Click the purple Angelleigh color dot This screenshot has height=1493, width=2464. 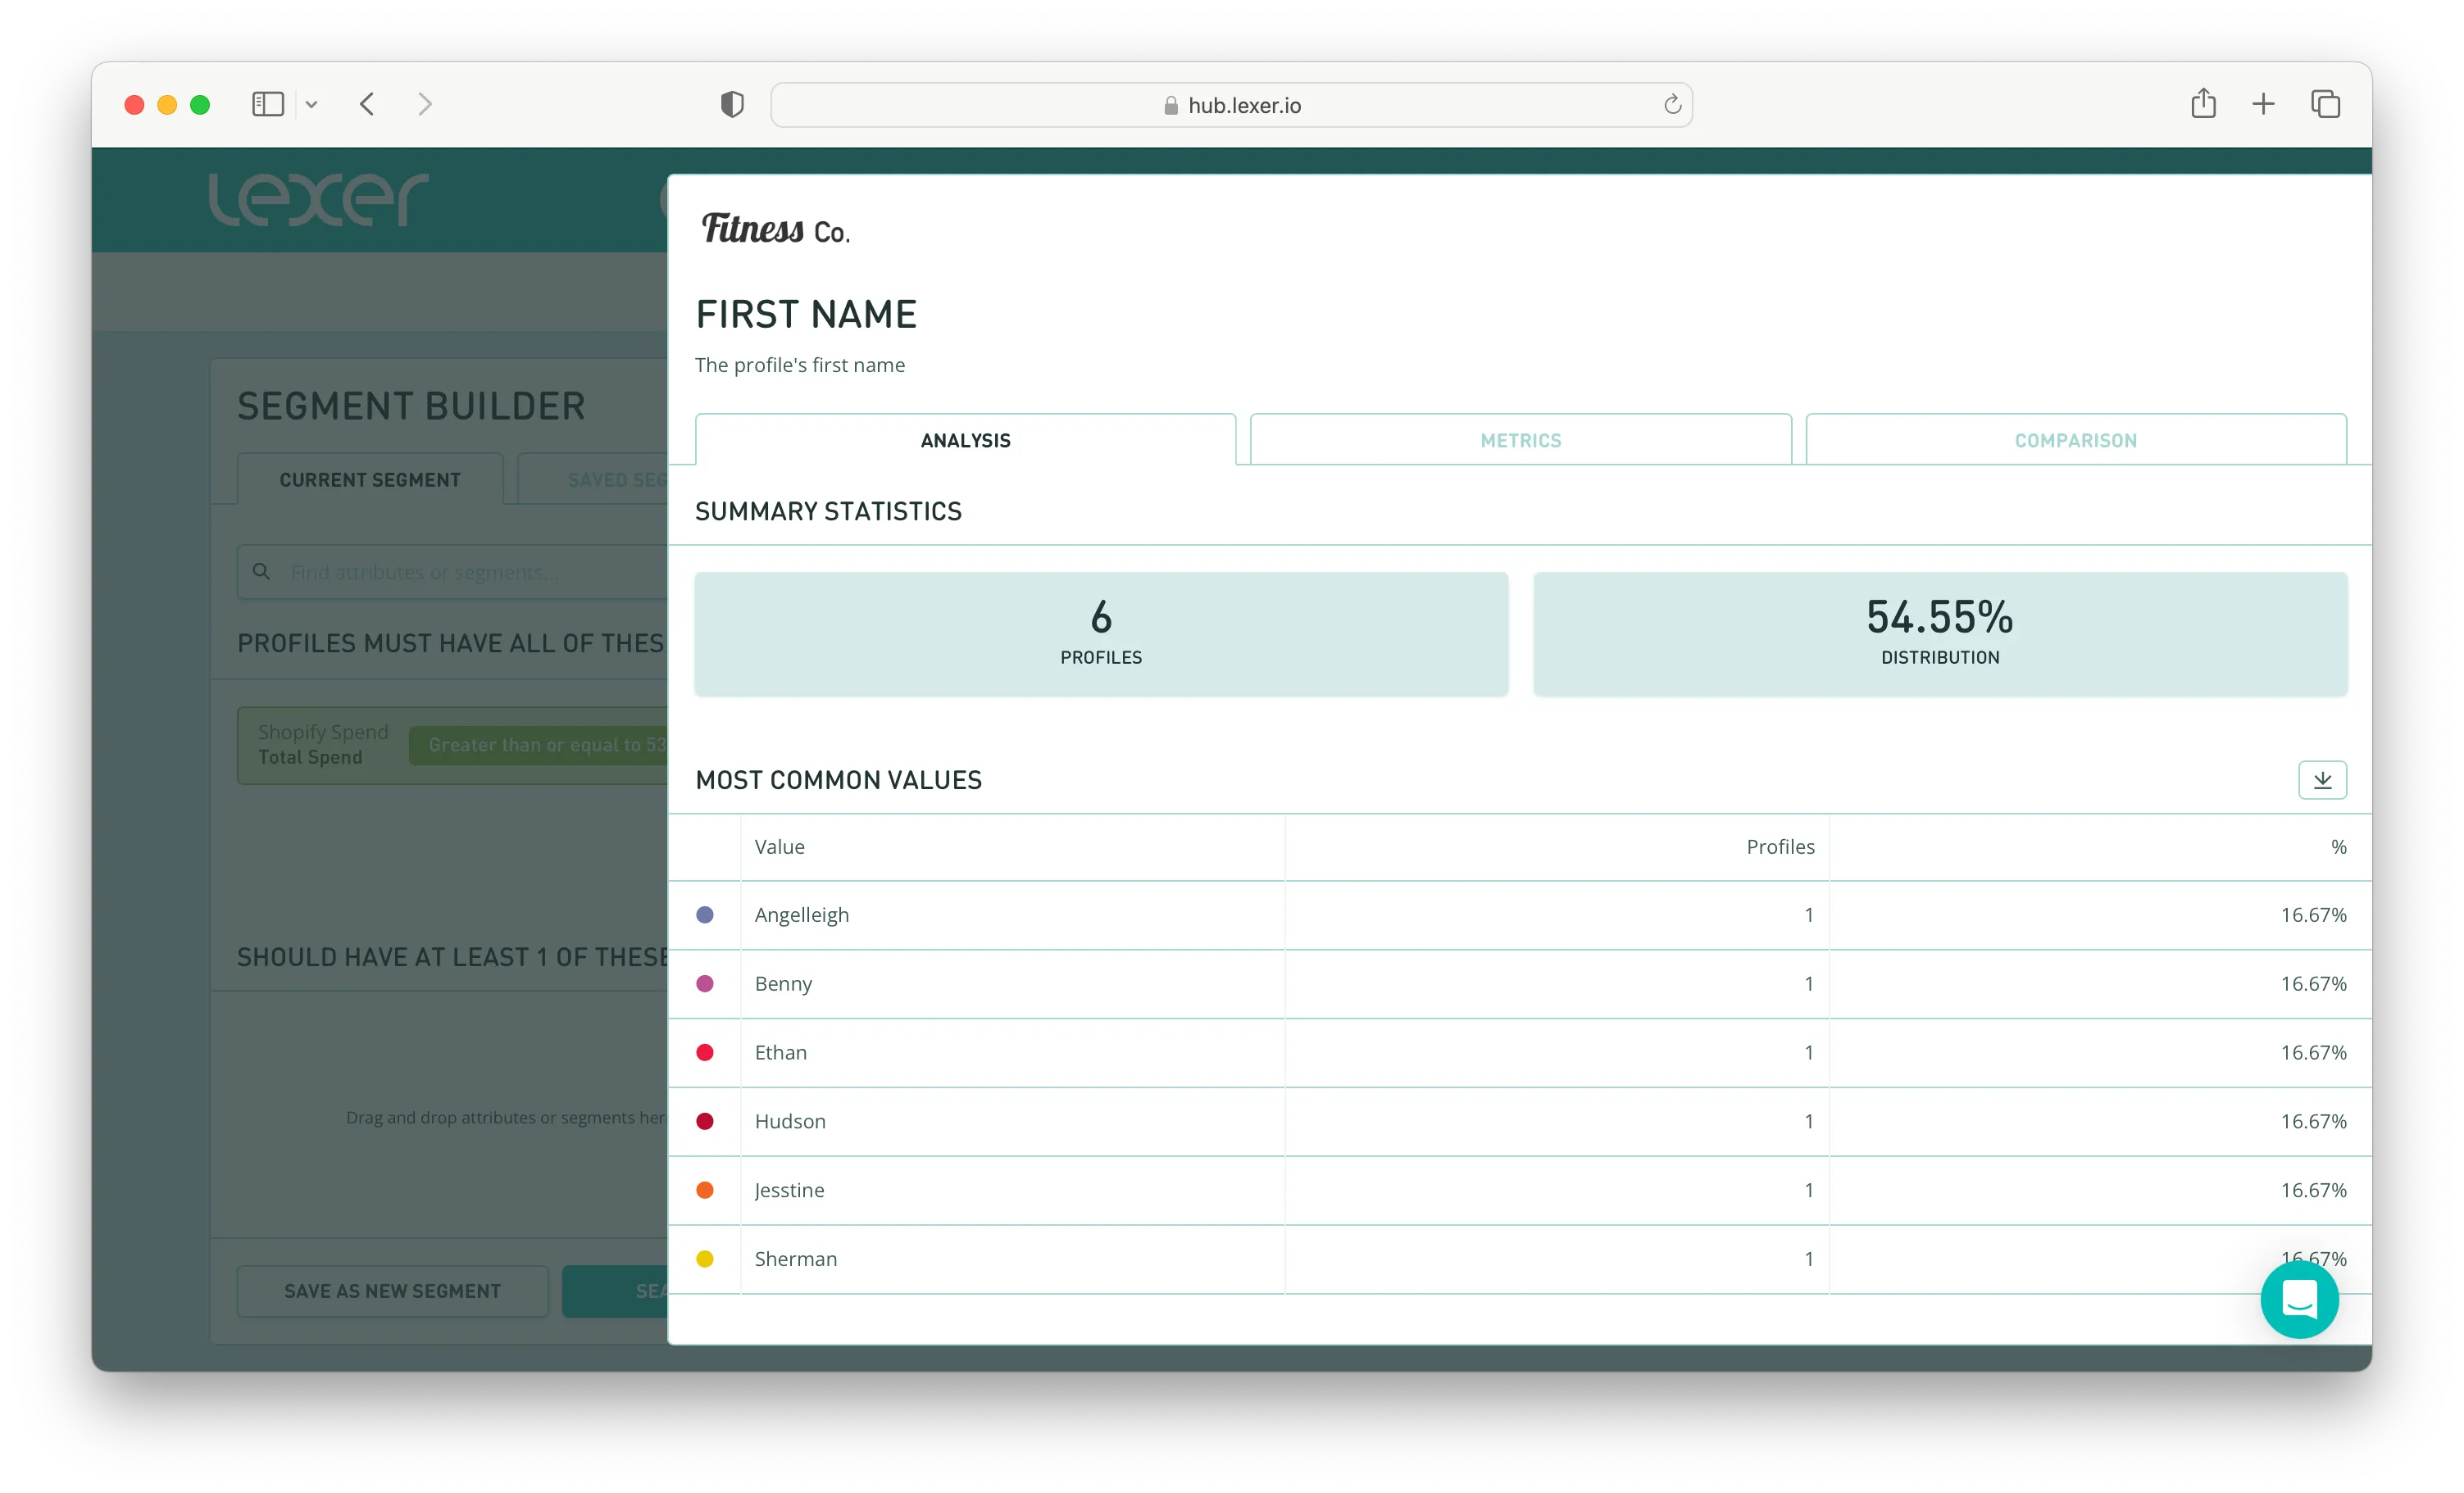click(x=705, y=915)
